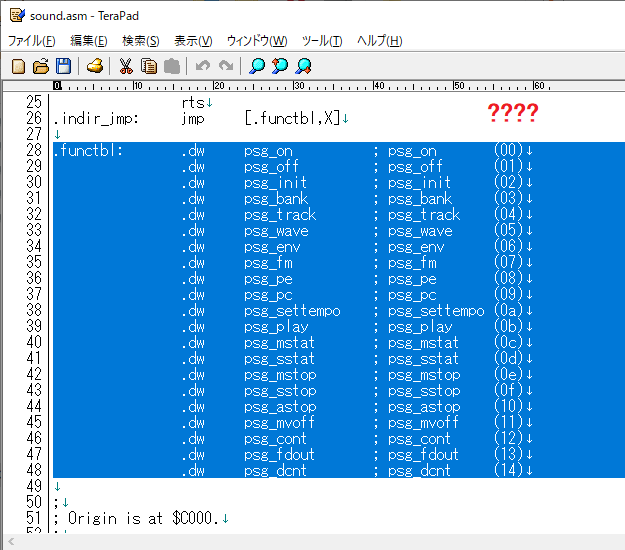The image size is (625, 550).
Task: Click 'psg_init' operand on line 30
Action: click(275, 183)
